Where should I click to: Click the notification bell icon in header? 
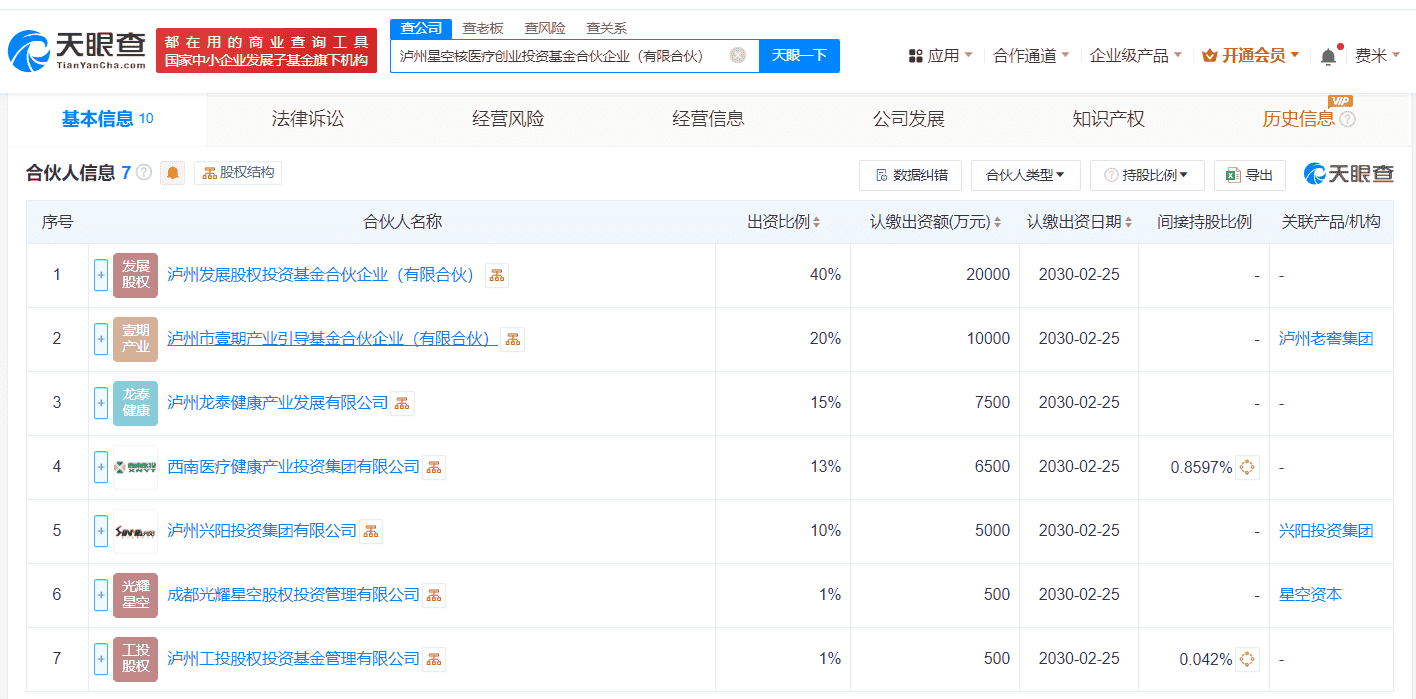tap(1328, 57)
